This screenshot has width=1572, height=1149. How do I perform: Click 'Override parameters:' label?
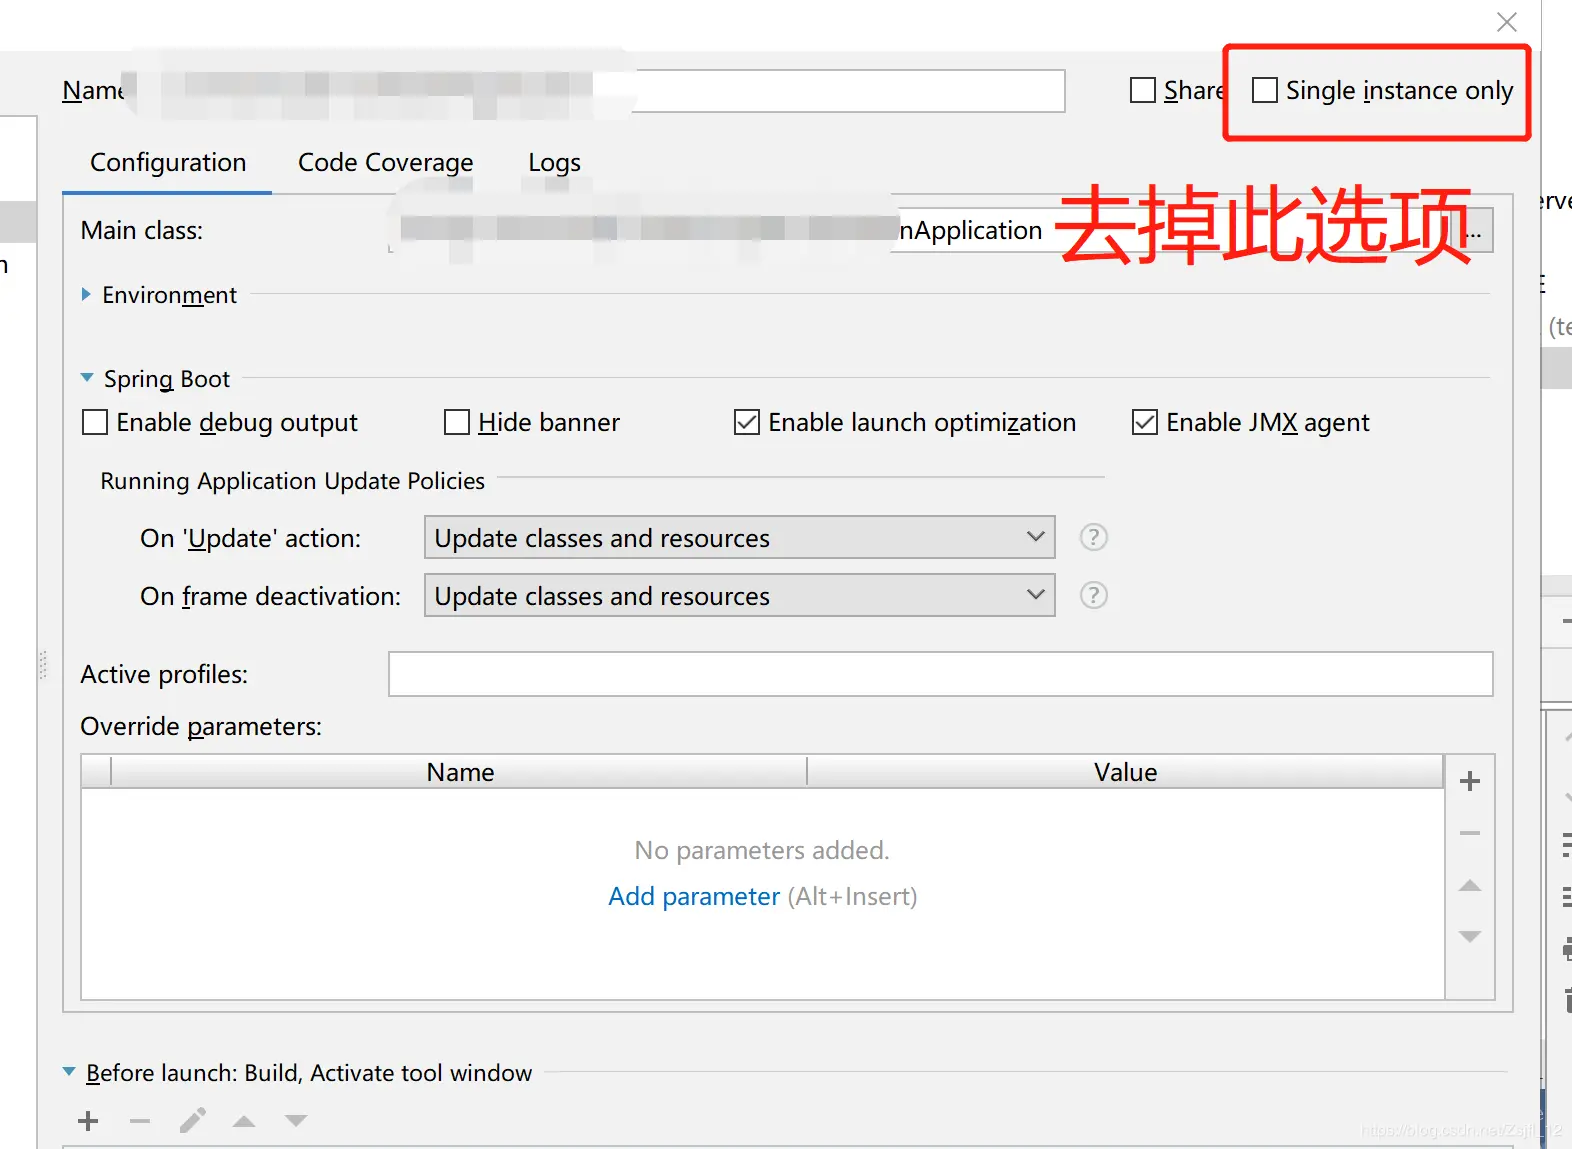pos(201,726)
